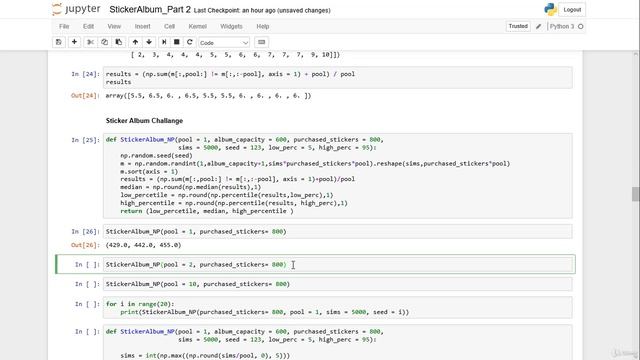Cut selected cells with scissors icon
The width and height of the screenshot is (640, 360).
91,42
